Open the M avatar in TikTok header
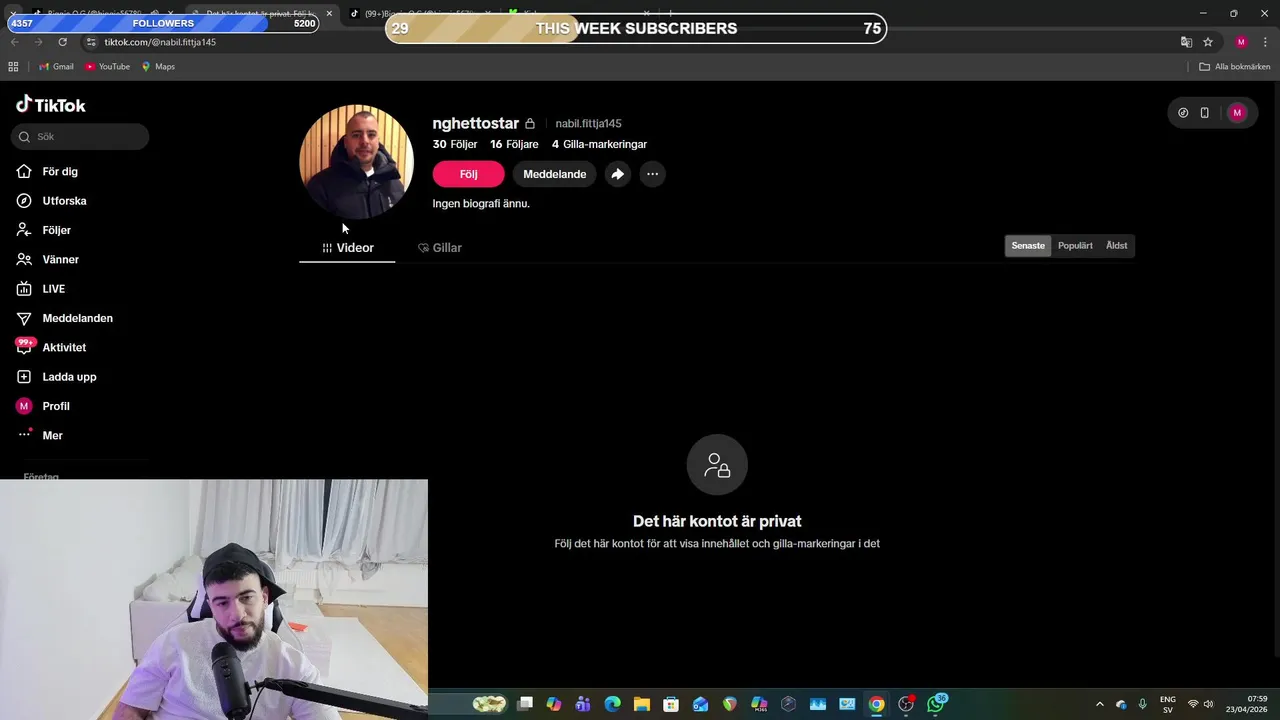Viewport: 1280px width, 720px height. pyautogui.click(x=1237, y=113)
